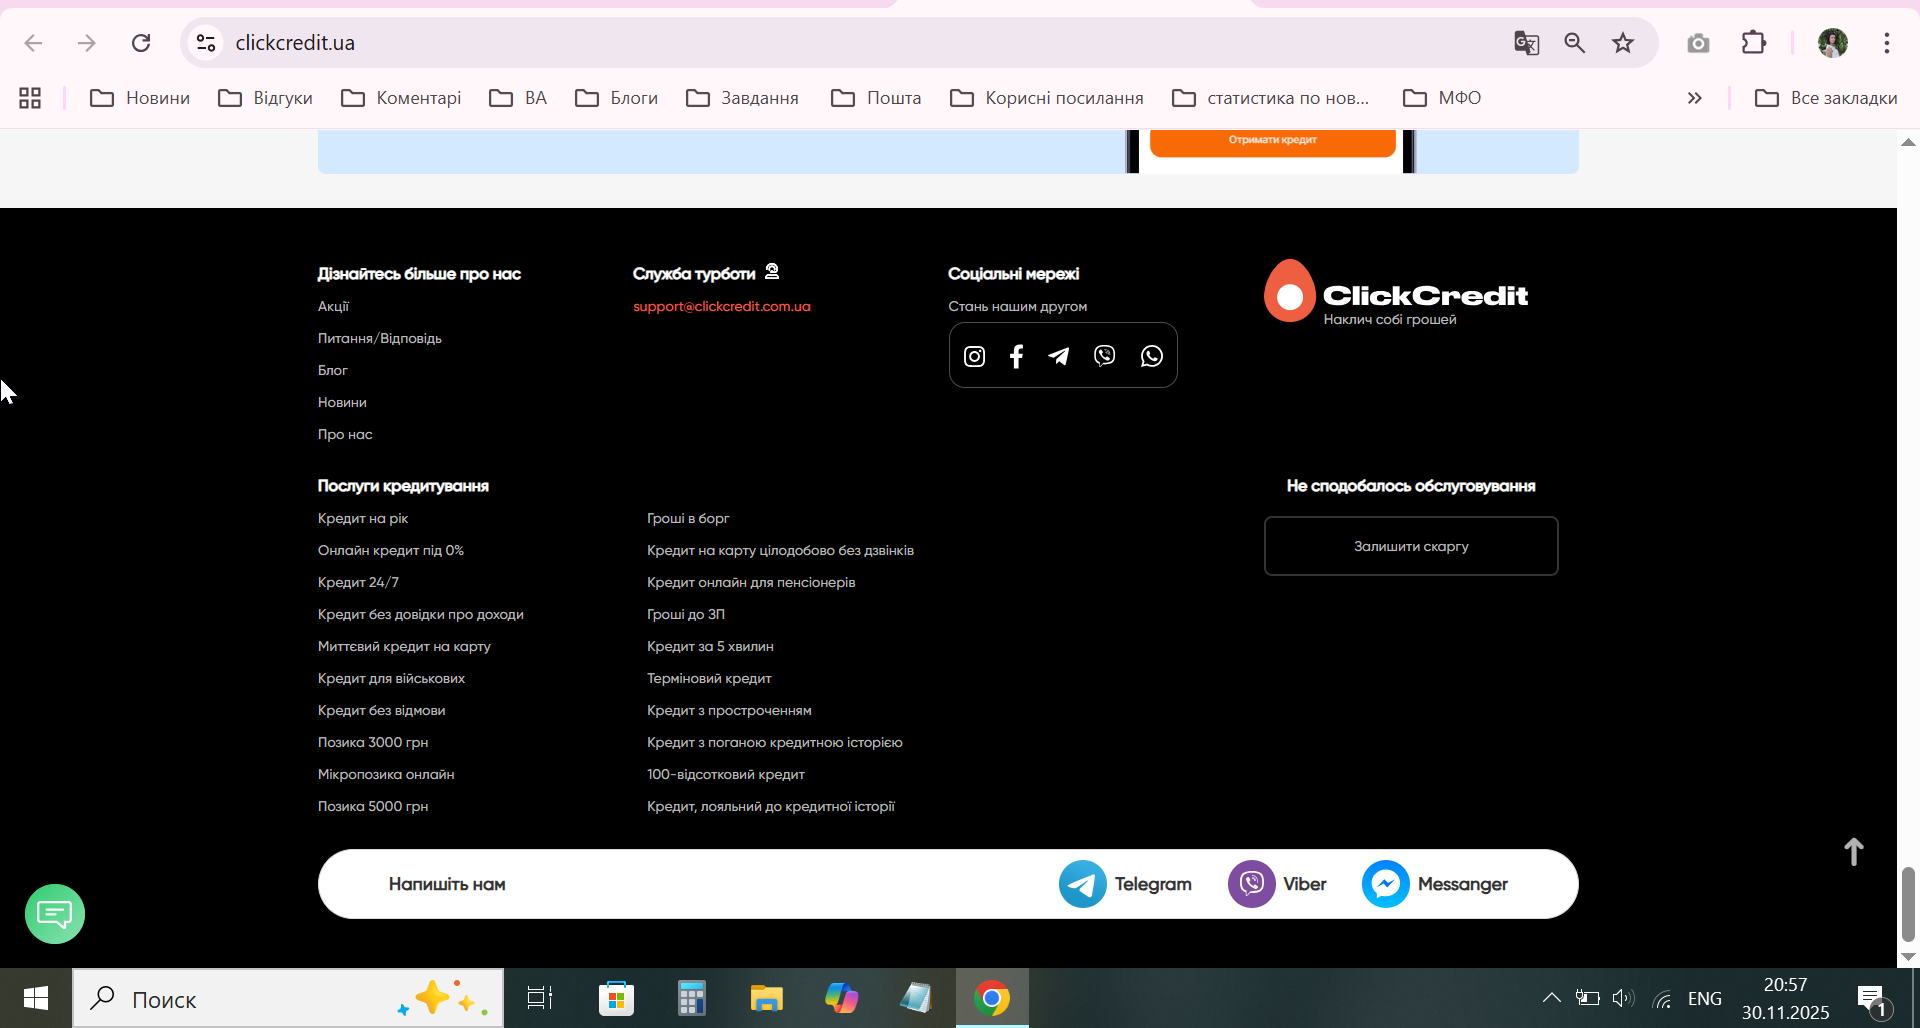Bookmark this page with the star
1920x1028 pixels.
point(1623,43)
